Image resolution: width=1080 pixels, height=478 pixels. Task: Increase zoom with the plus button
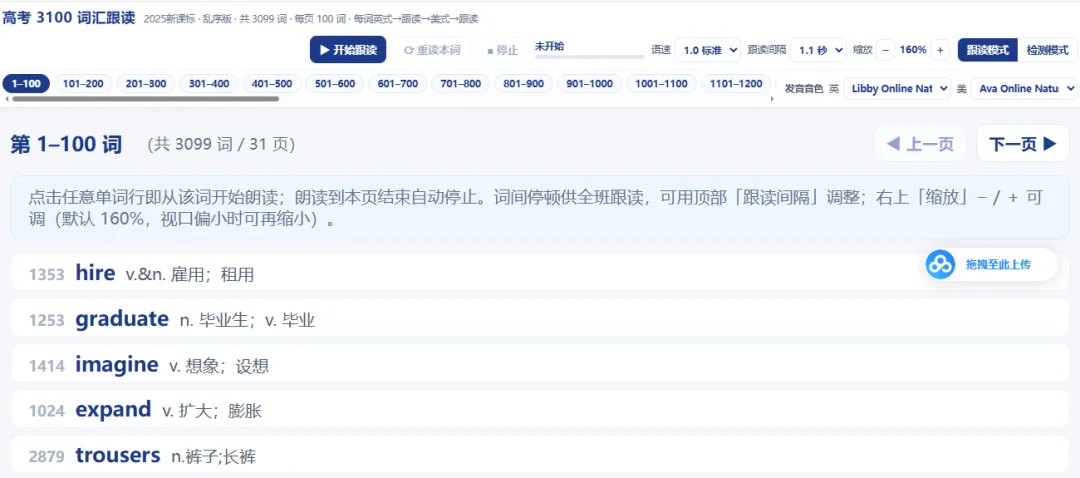click(x=940, y=50)
